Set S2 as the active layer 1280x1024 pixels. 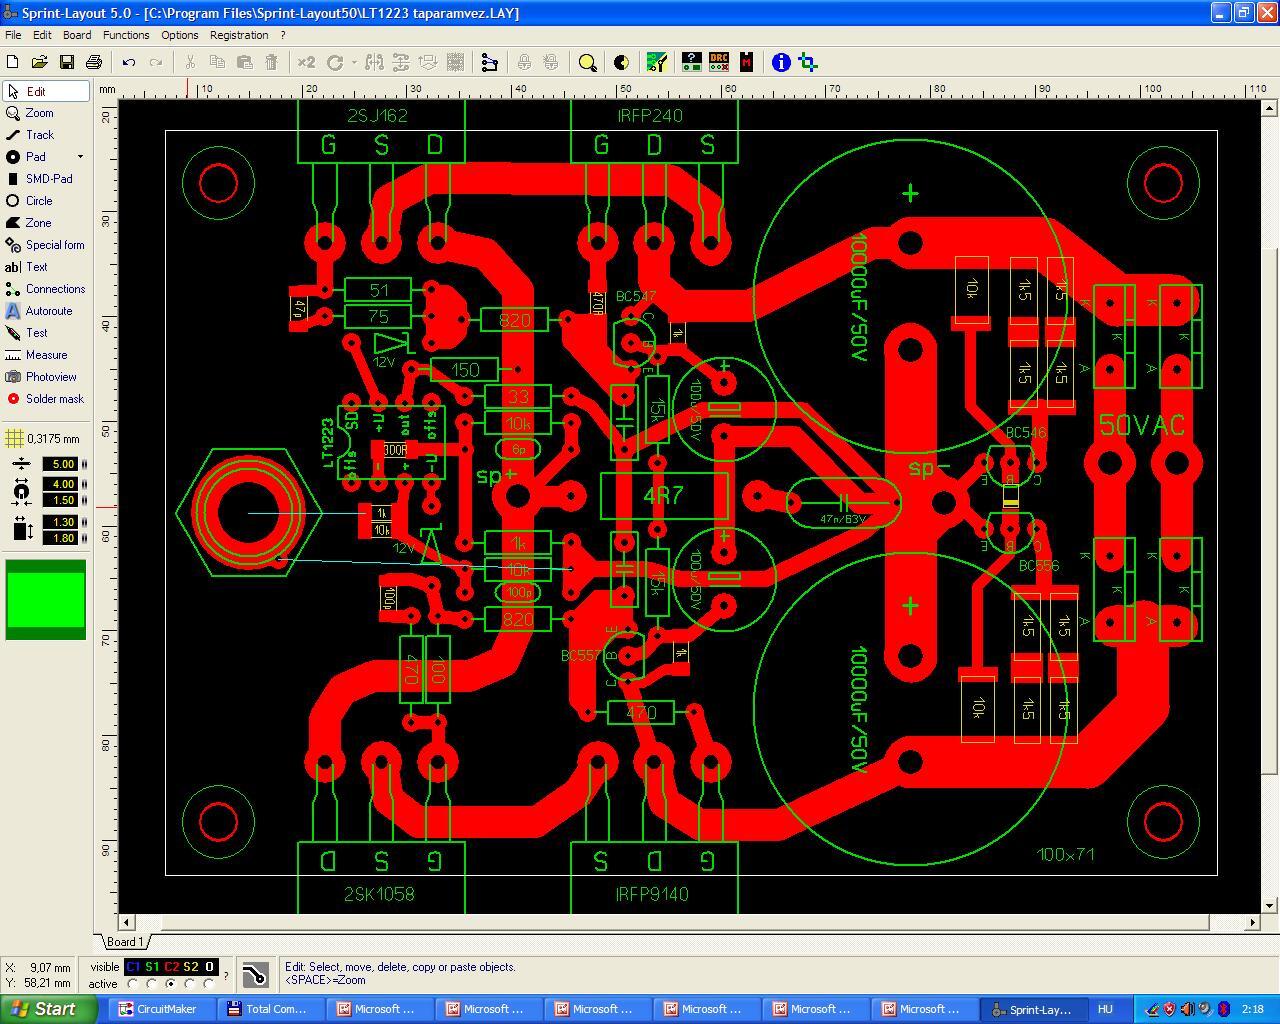click(190, 984)
